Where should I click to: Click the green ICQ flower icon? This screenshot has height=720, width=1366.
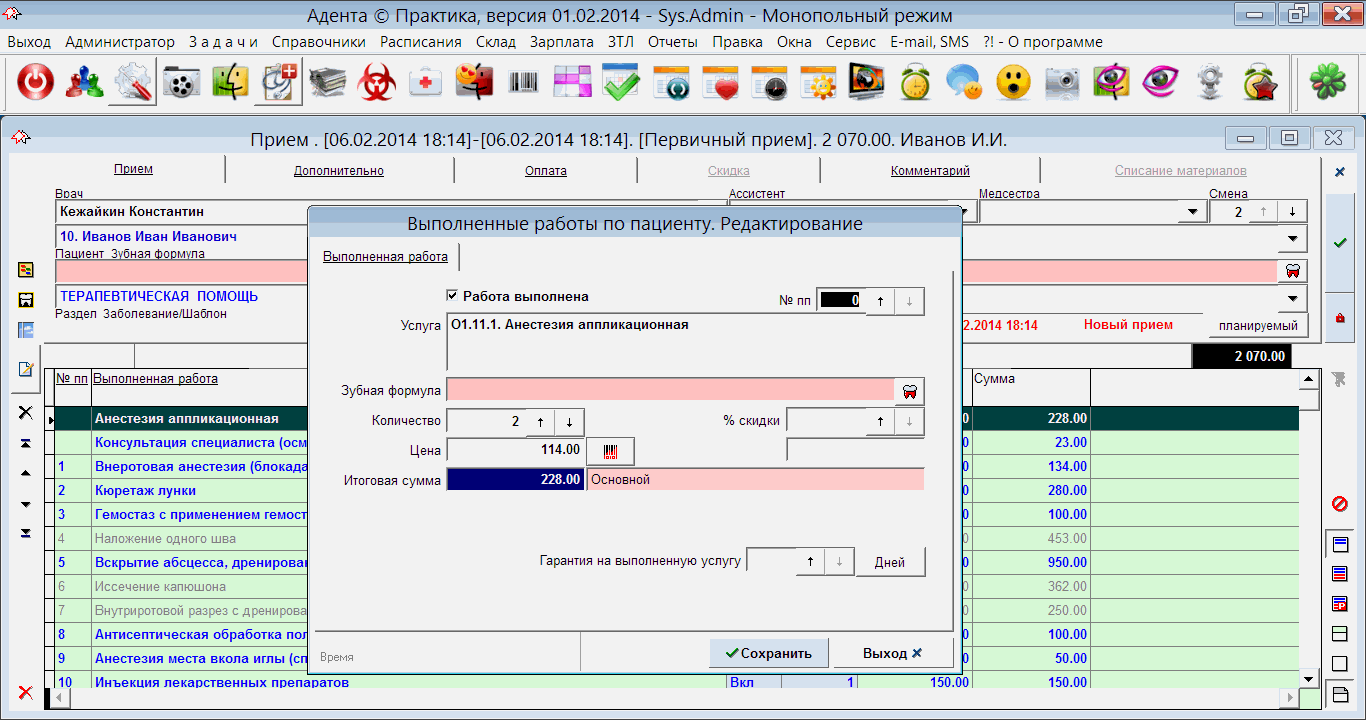coord(1328,82)
